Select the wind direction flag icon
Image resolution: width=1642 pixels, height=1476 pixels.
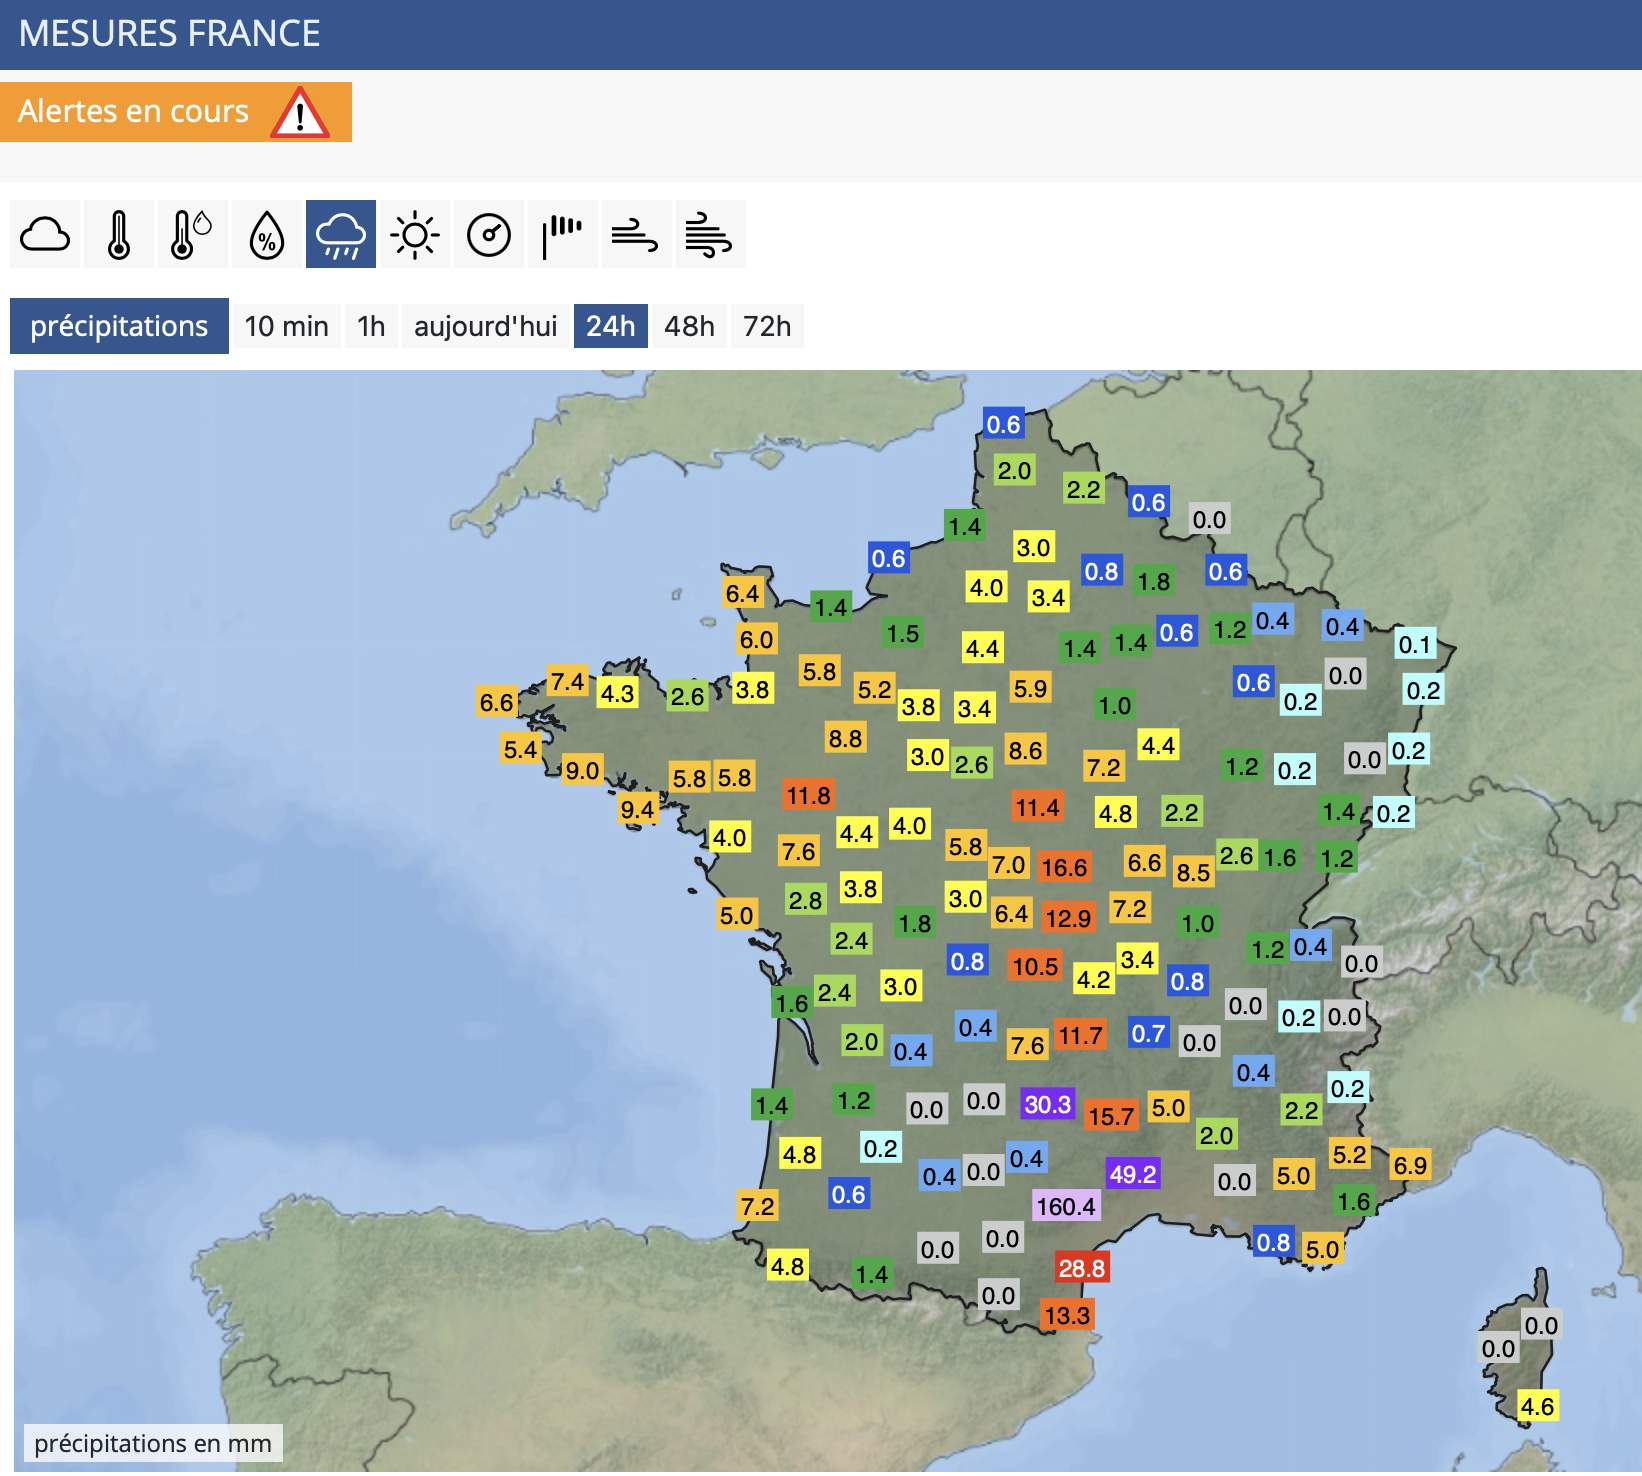click(562, 235)
